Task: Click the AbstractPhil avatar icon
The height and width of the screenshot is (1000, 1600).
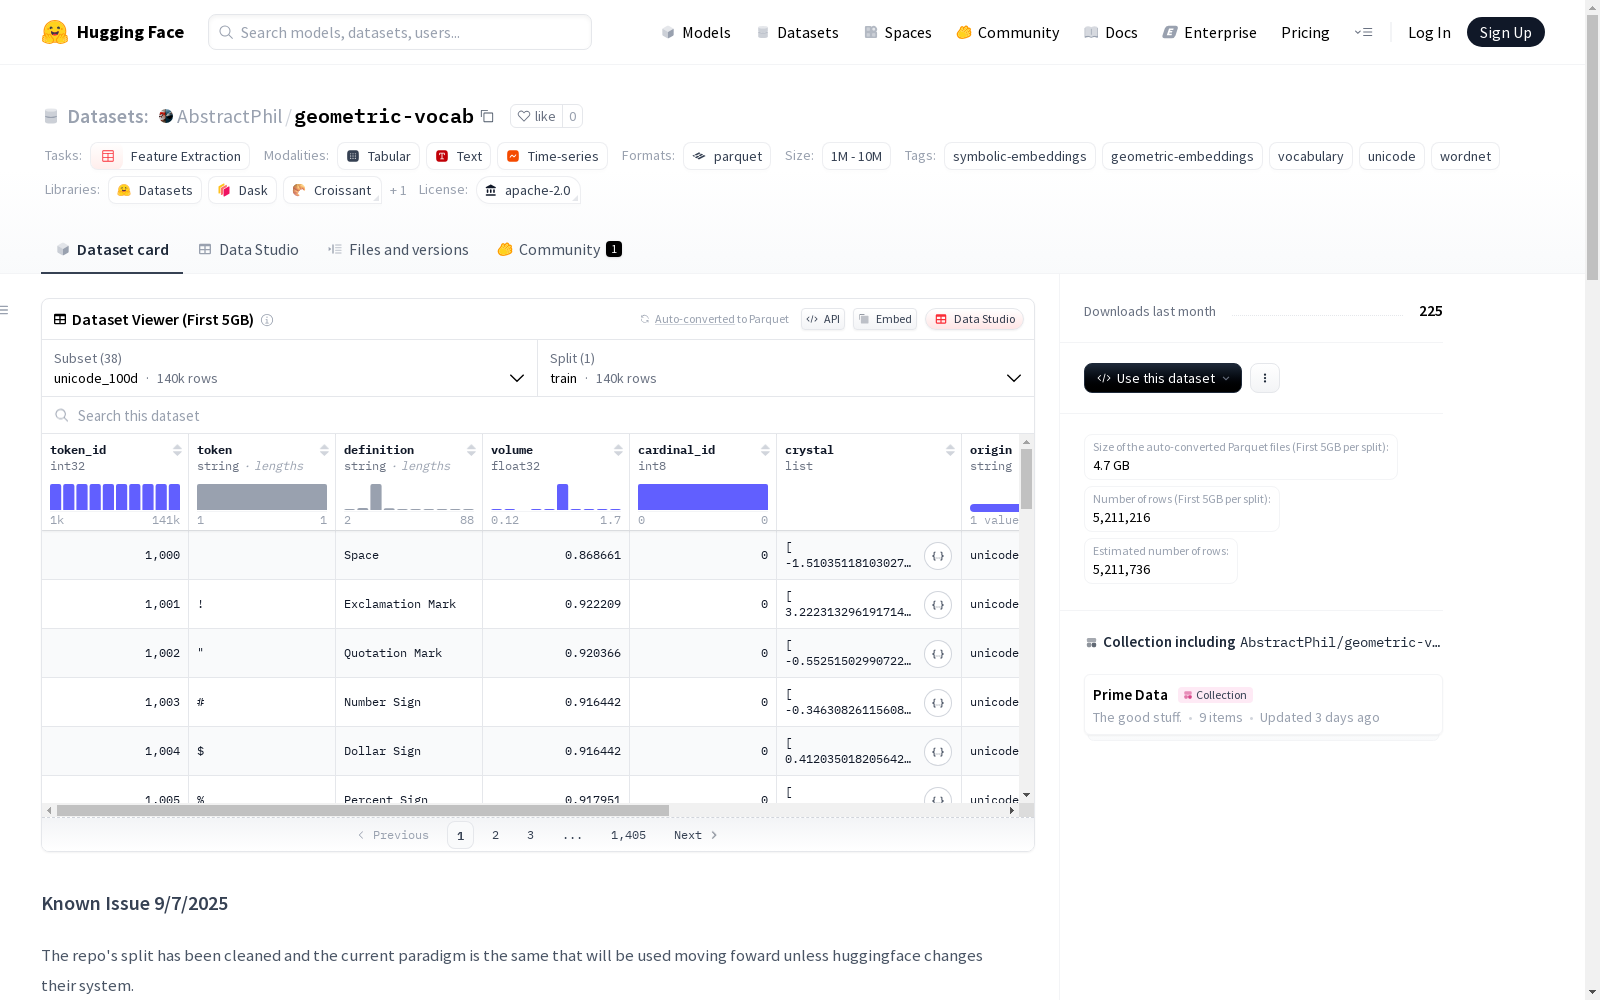Action: (x=166, y=116)
